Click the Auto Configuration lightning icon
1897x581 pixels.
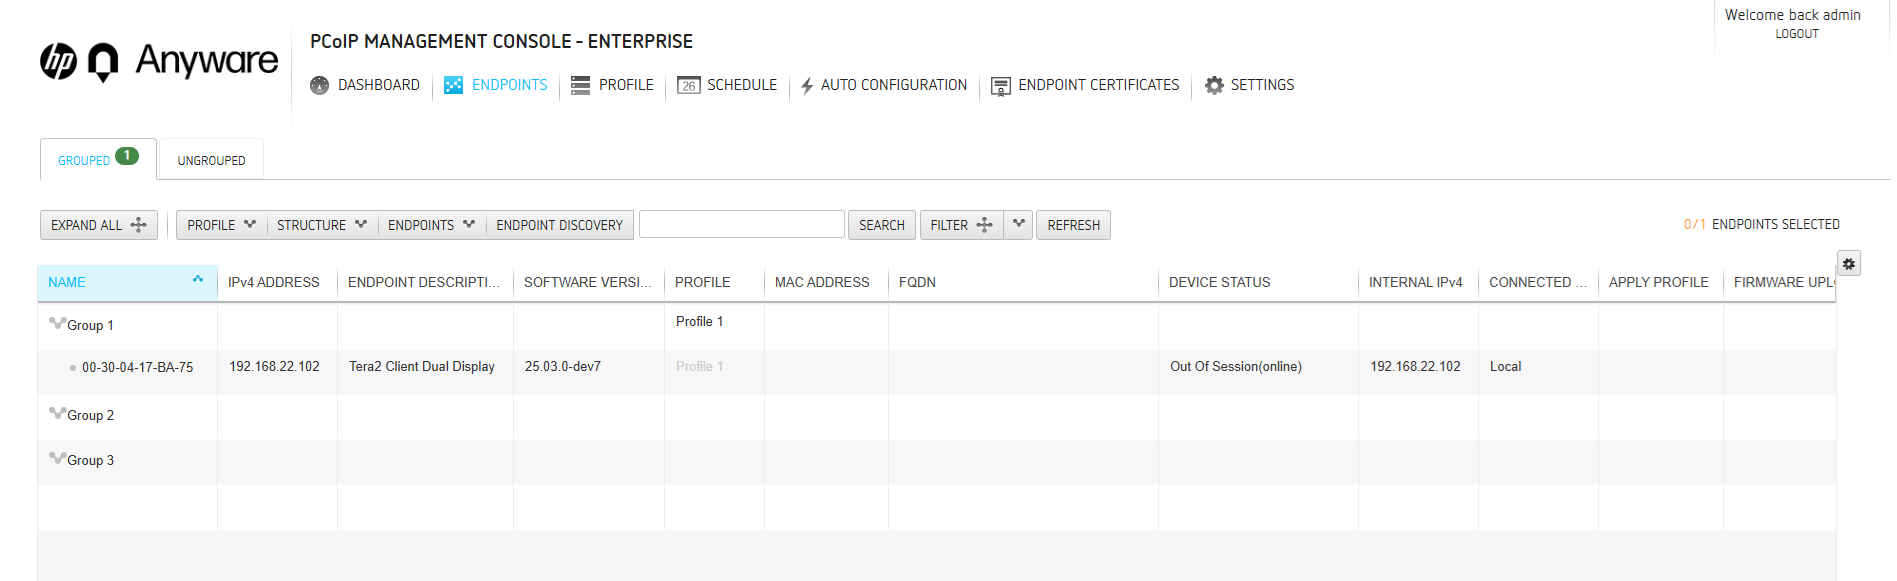807,86
